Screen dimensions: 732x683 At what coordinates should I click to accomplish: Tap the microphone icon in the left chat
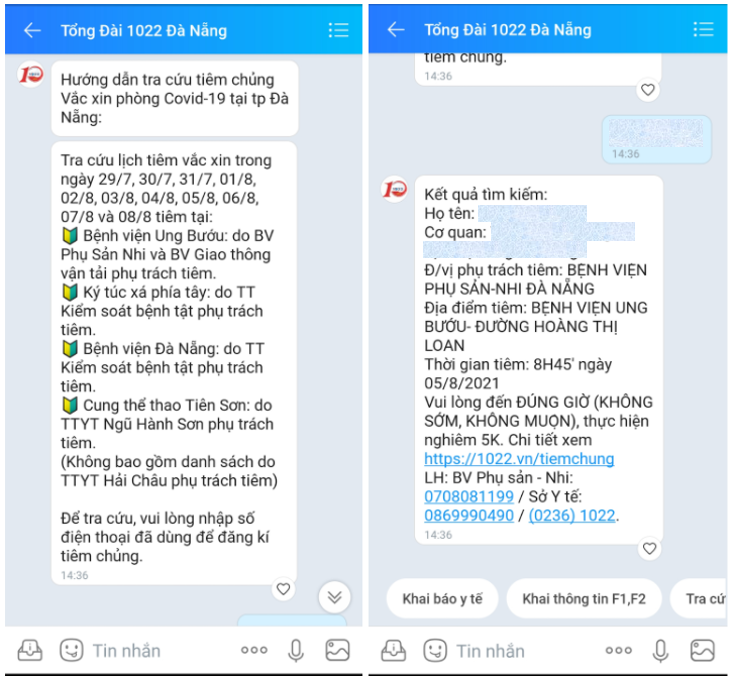(296, 650)
